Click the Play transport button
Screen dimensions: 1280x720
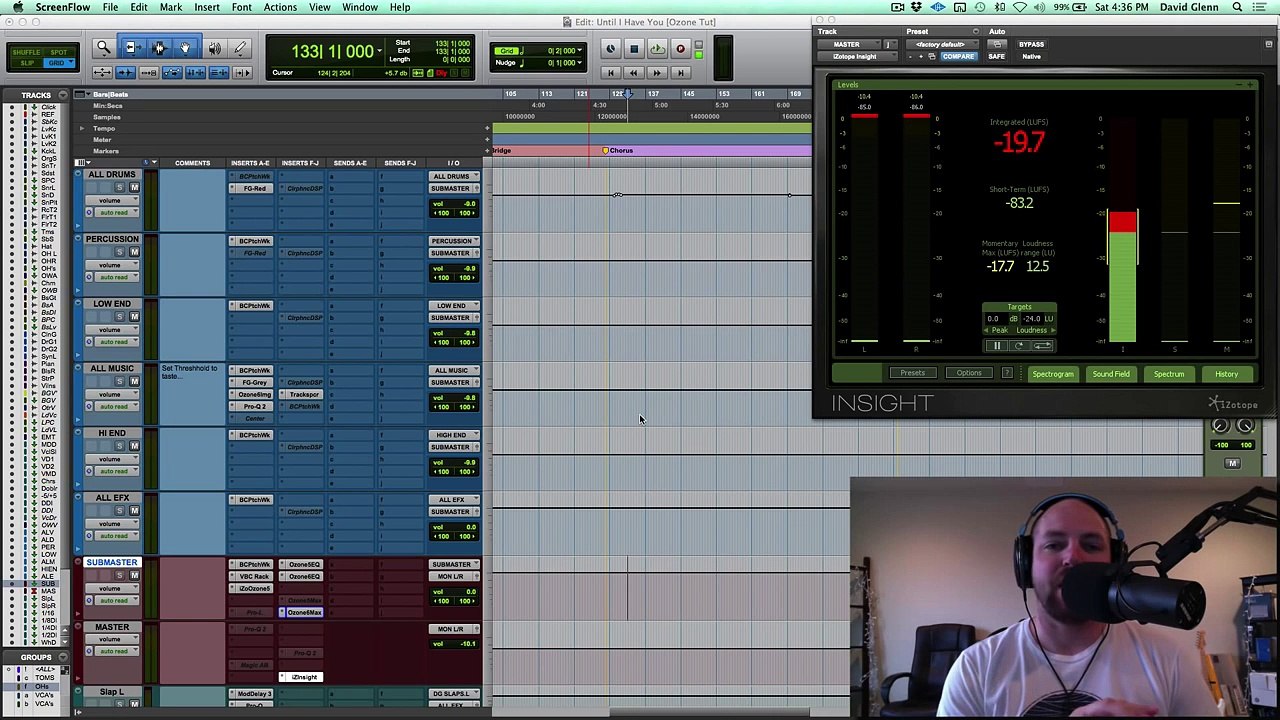coord(657,49)
